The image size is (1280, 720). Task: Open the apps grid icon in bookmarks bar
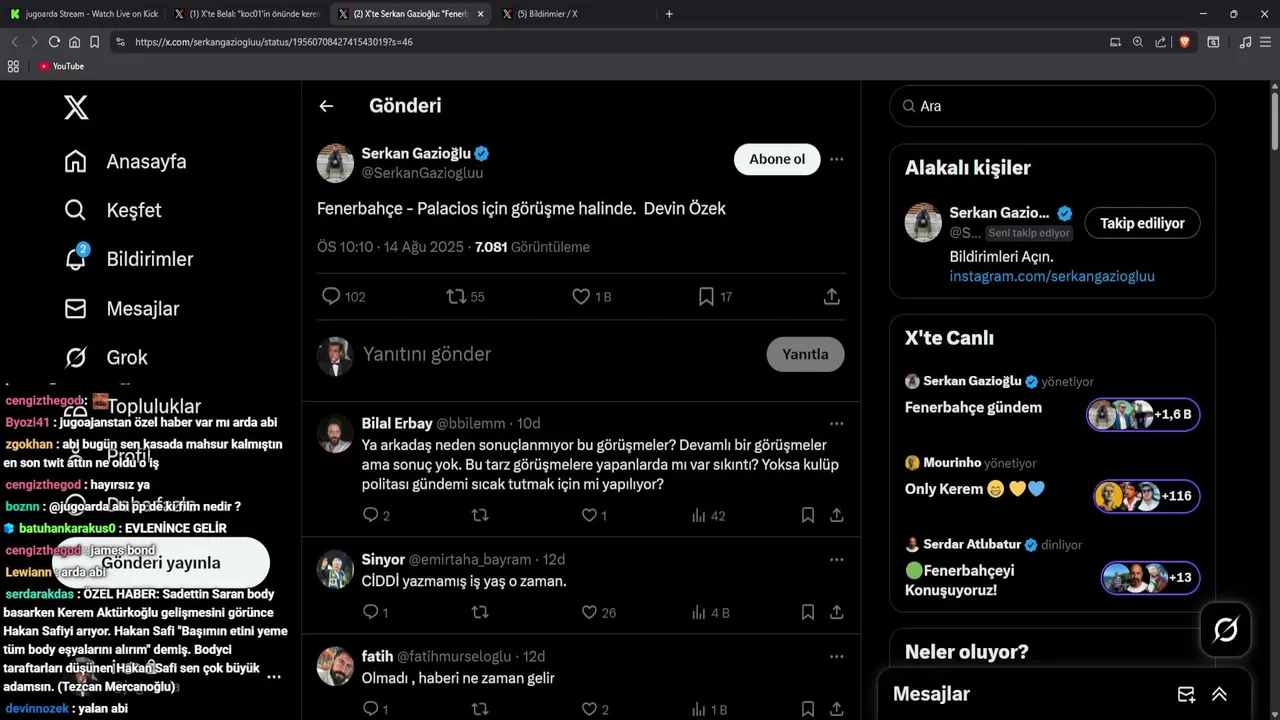pyautogui.click(x=13, y=66)
